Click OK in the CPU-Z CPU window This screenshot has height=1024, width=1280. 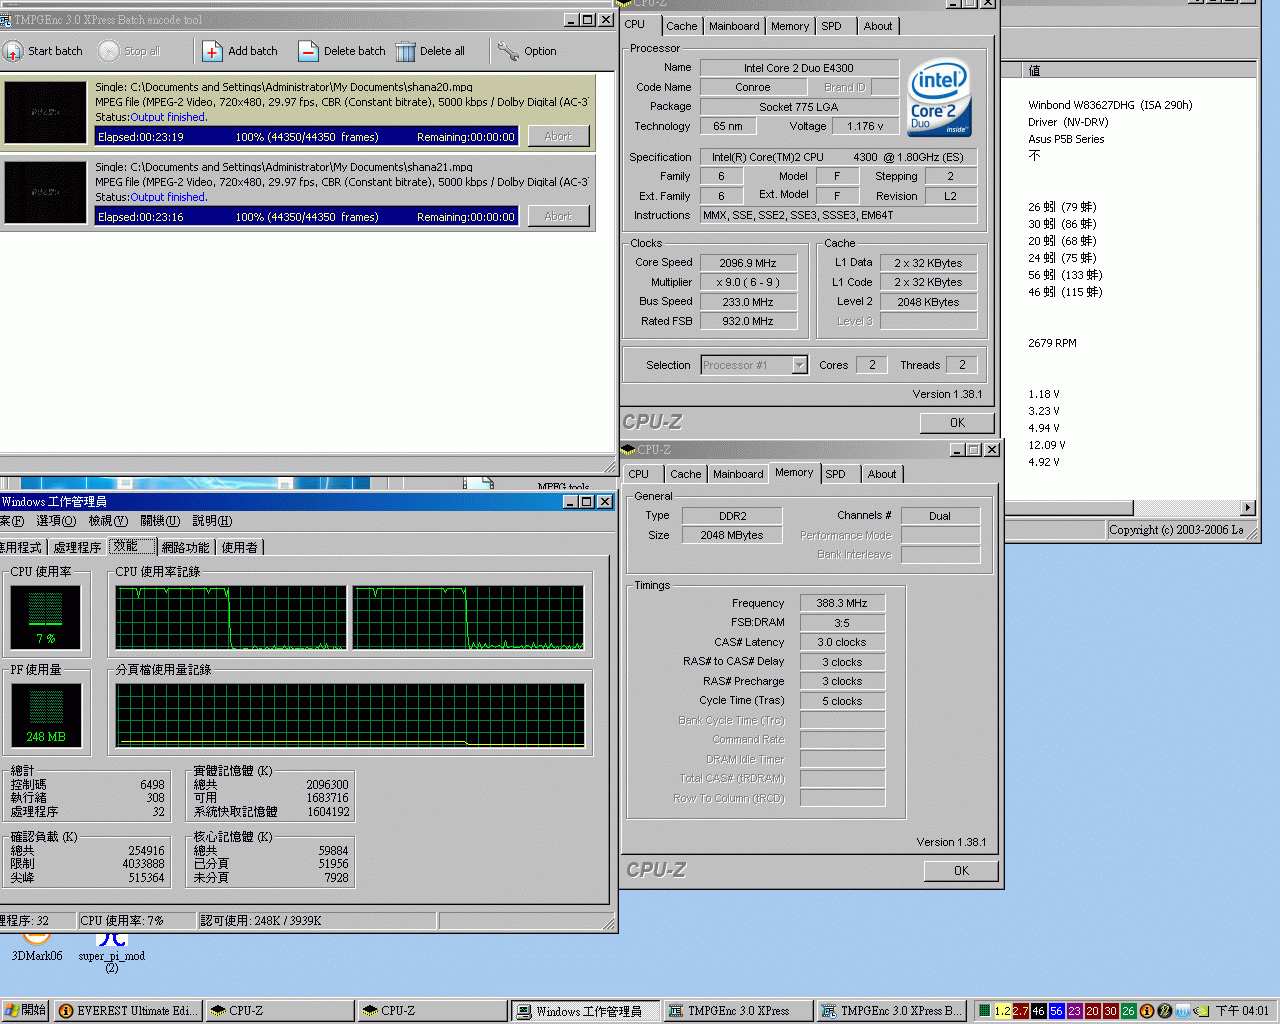pos(957,423)
